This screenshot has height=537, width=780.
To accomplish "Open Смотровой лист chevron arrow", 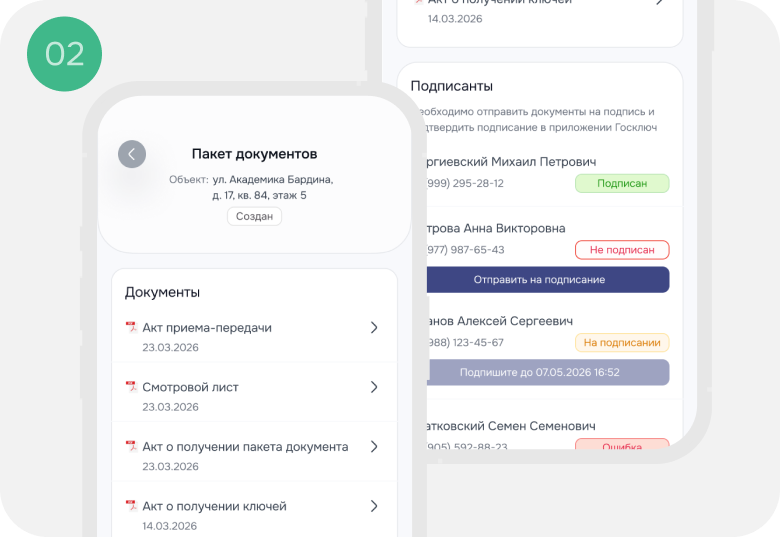I will coord(374,387).
